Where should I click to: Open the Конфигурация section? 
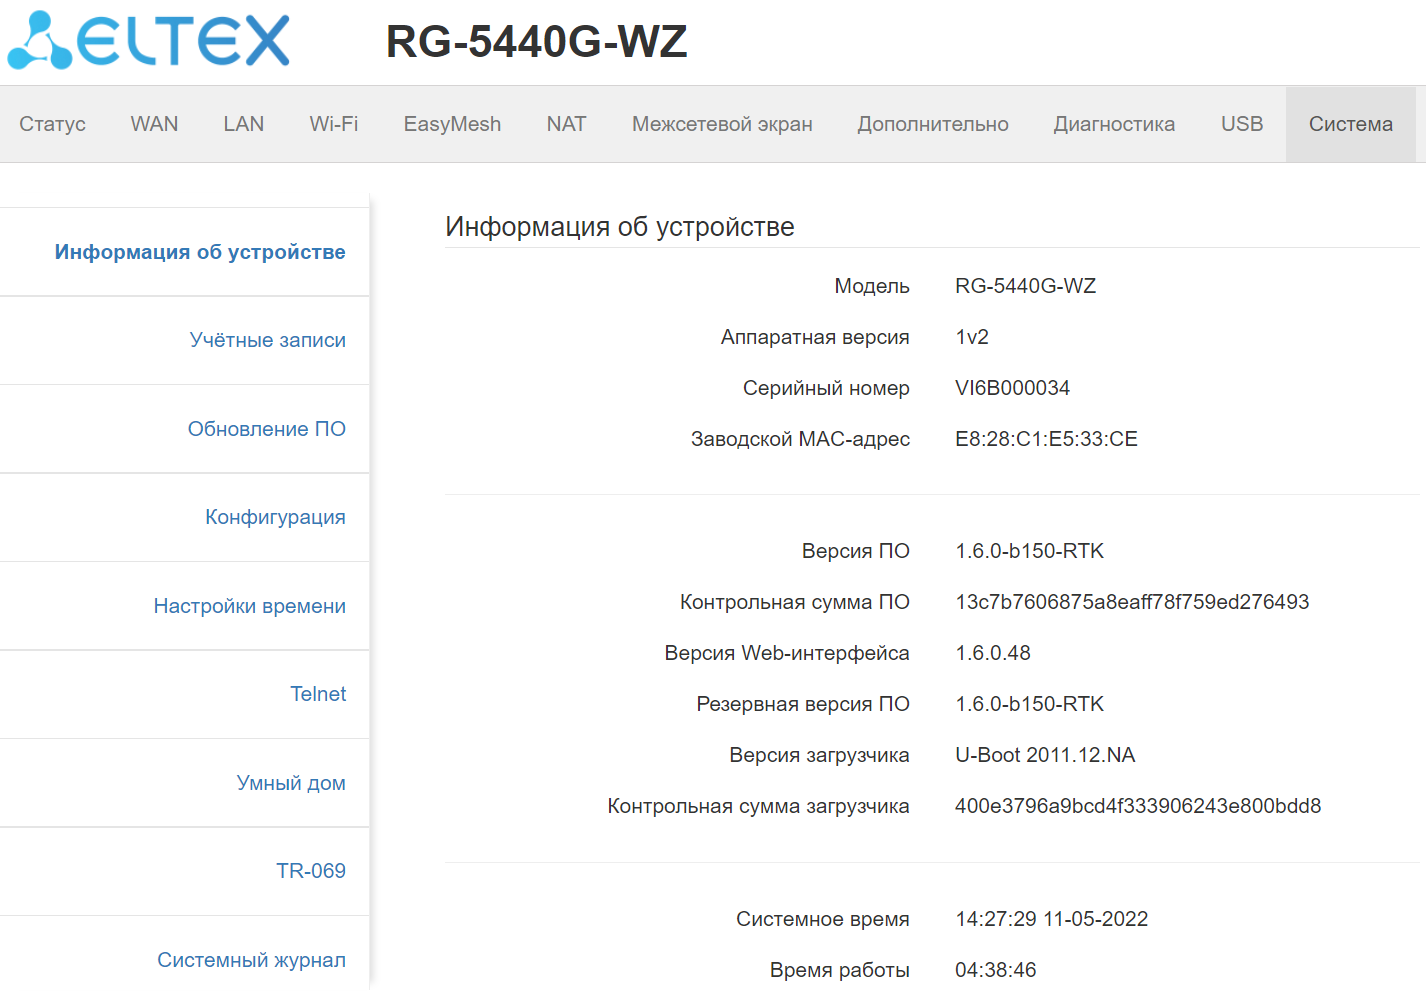click(275, 517)
